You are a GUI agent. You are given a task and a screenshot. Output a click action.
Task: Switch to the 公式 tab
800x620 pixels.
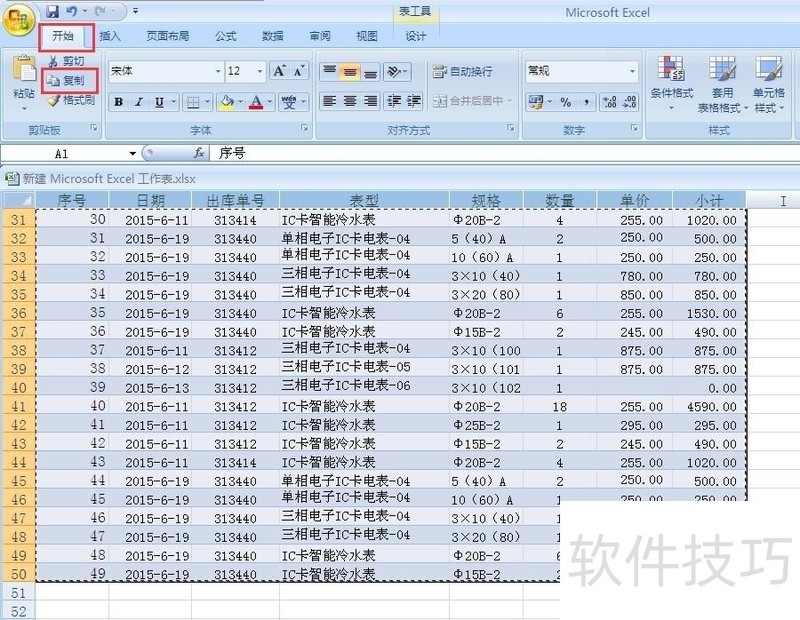pos(225,36)
